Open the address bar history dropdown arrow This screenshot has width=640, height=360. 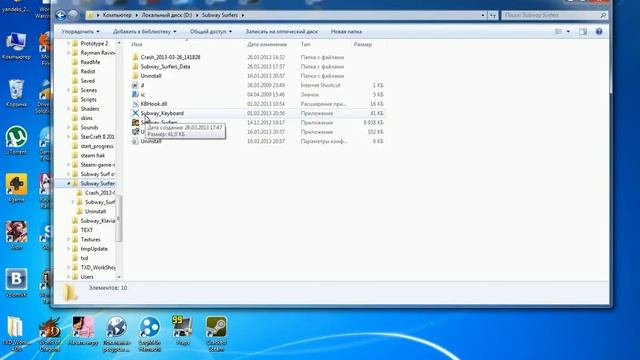tap(483, 15)
